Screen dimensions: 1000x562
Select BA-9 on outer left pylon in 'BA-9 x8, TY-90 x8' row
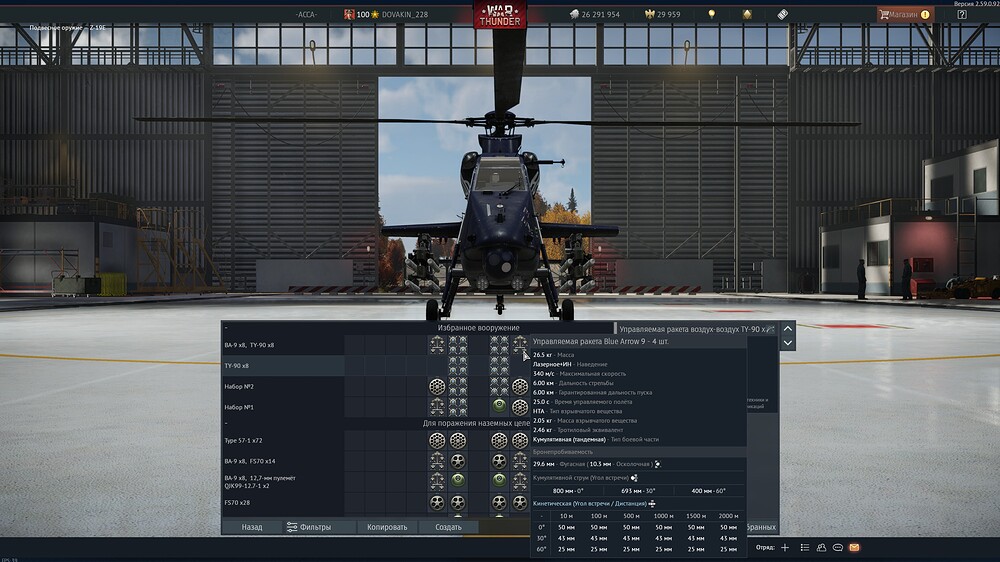click(x=437, y=345)
